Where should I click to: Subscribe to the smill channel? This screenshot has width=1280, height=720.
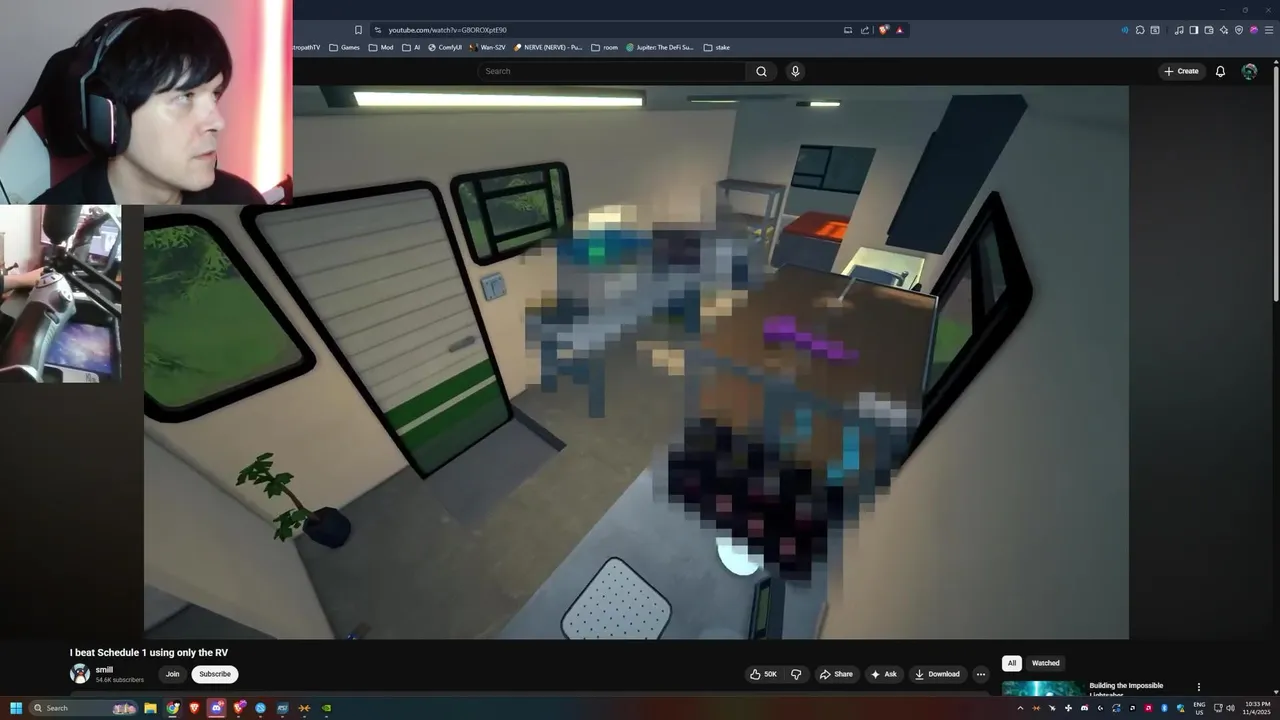click(x=215, y=674)
